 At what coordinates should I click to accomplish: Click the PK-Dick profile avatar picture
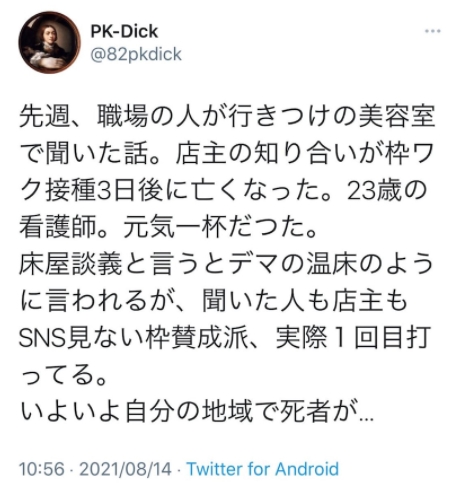pyautogui.click(x=49, y=42)
